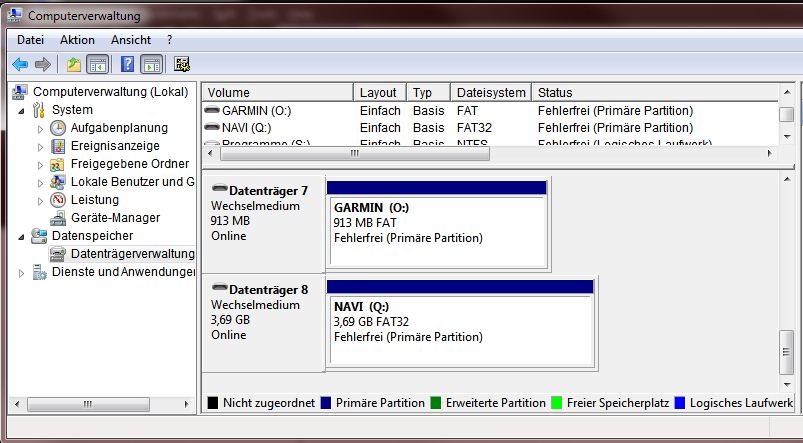Screen dimensions: 803x443
Task: Click the disk view scroll-down arrow
Action: (787, 385)
